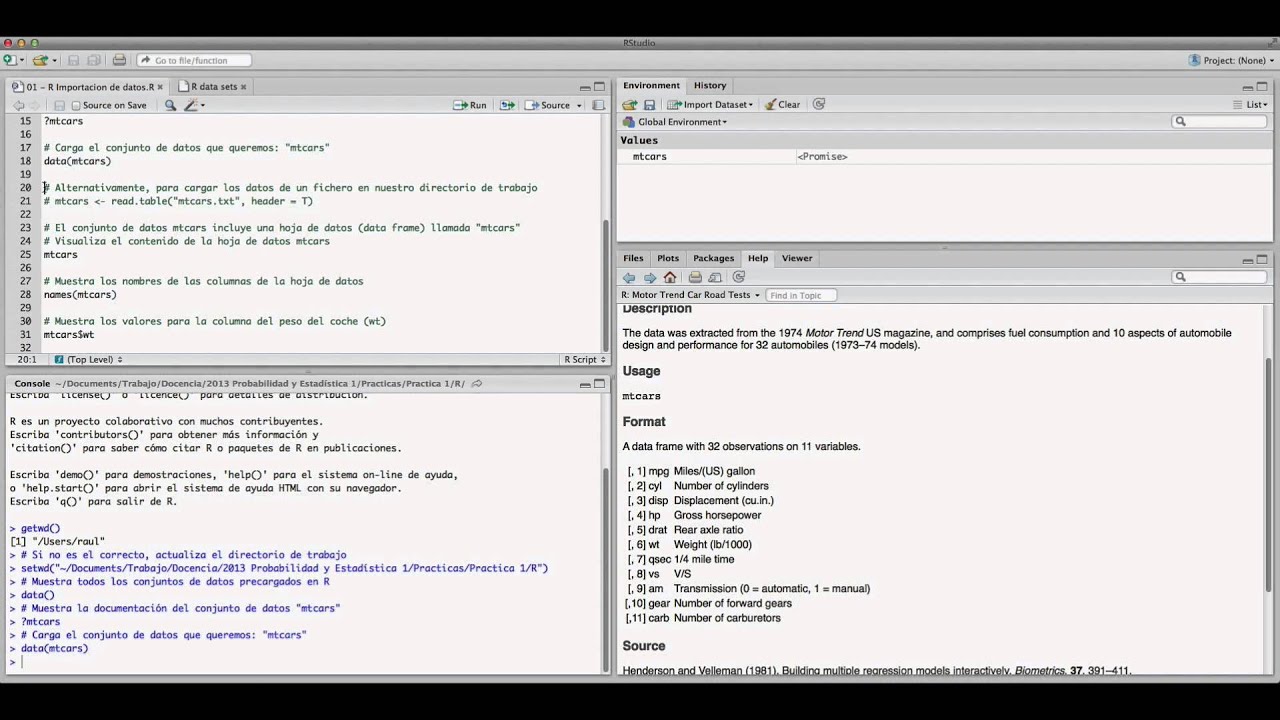1280x720 pixels.
Task: Click the Help search field
Action: click(1219, 277)
